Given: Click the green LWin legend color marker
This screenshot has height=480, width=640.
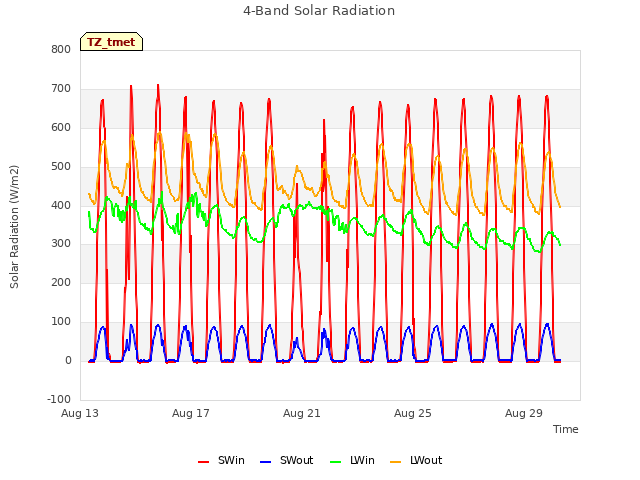Looking at the screenshot, I should pyautogui.click(x=335, y=462).
